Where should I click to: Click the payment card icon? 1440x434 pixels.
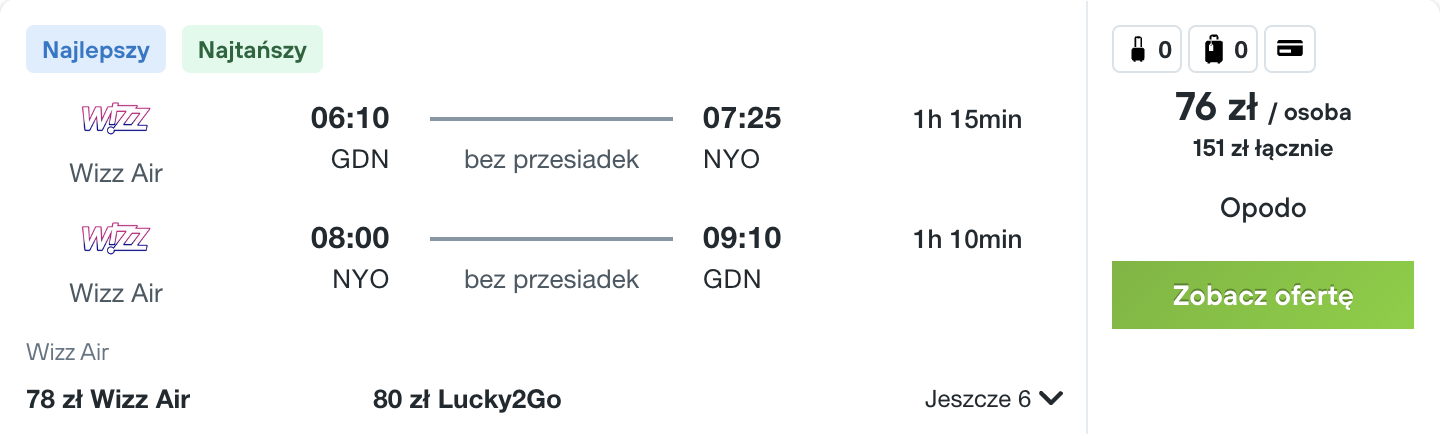pos(1290,49)
